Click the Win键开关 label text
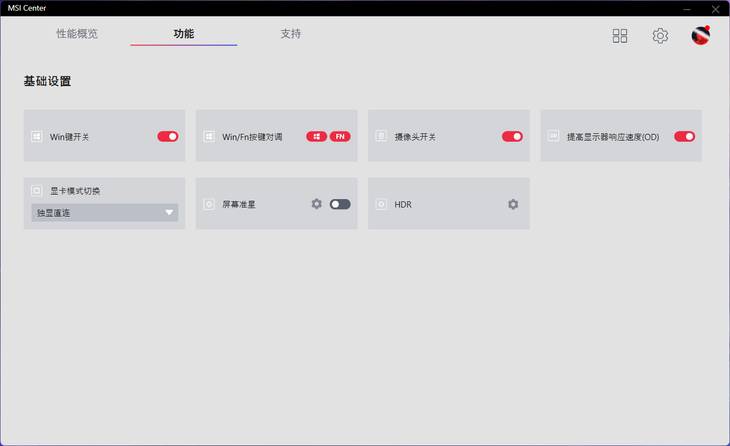The height and width of the screenshot is (446, 730). [x=69, y=137]
